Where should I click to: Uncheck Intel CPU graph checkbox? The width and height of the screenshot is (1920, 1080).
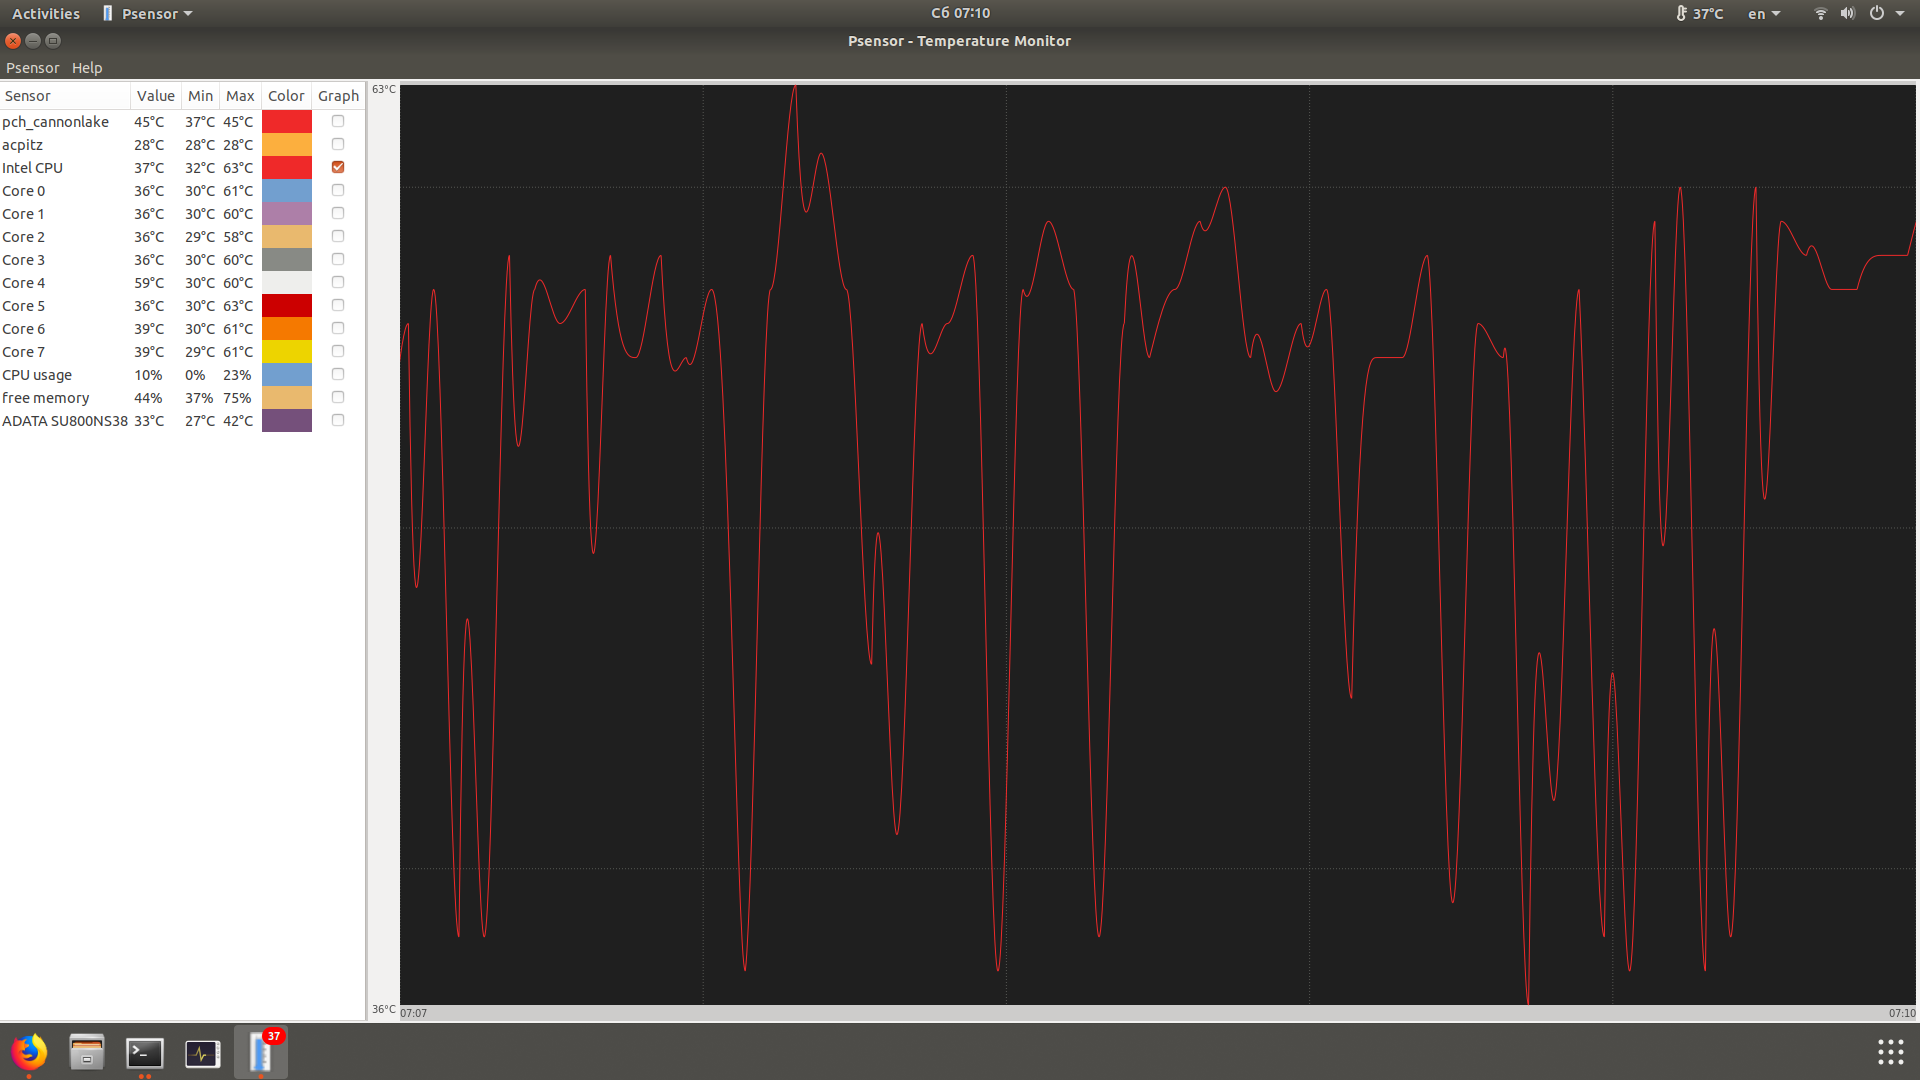click(338, 167)
